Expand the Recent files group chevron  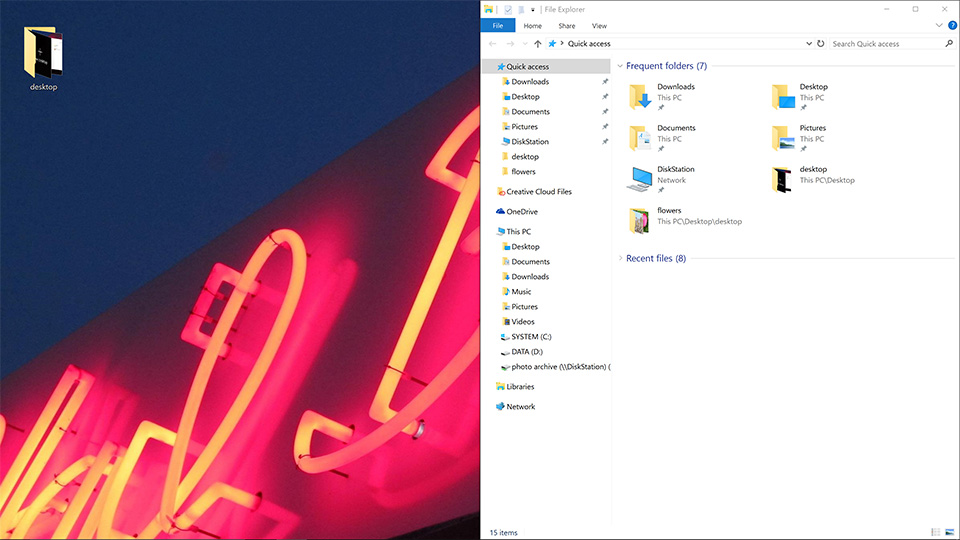click(620, 258)
